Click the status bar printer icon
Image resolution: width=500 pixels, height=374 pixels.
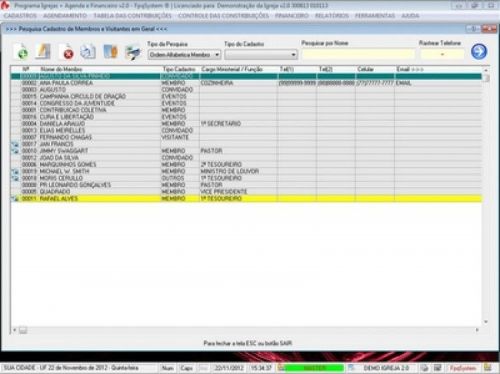click(424, 368)
